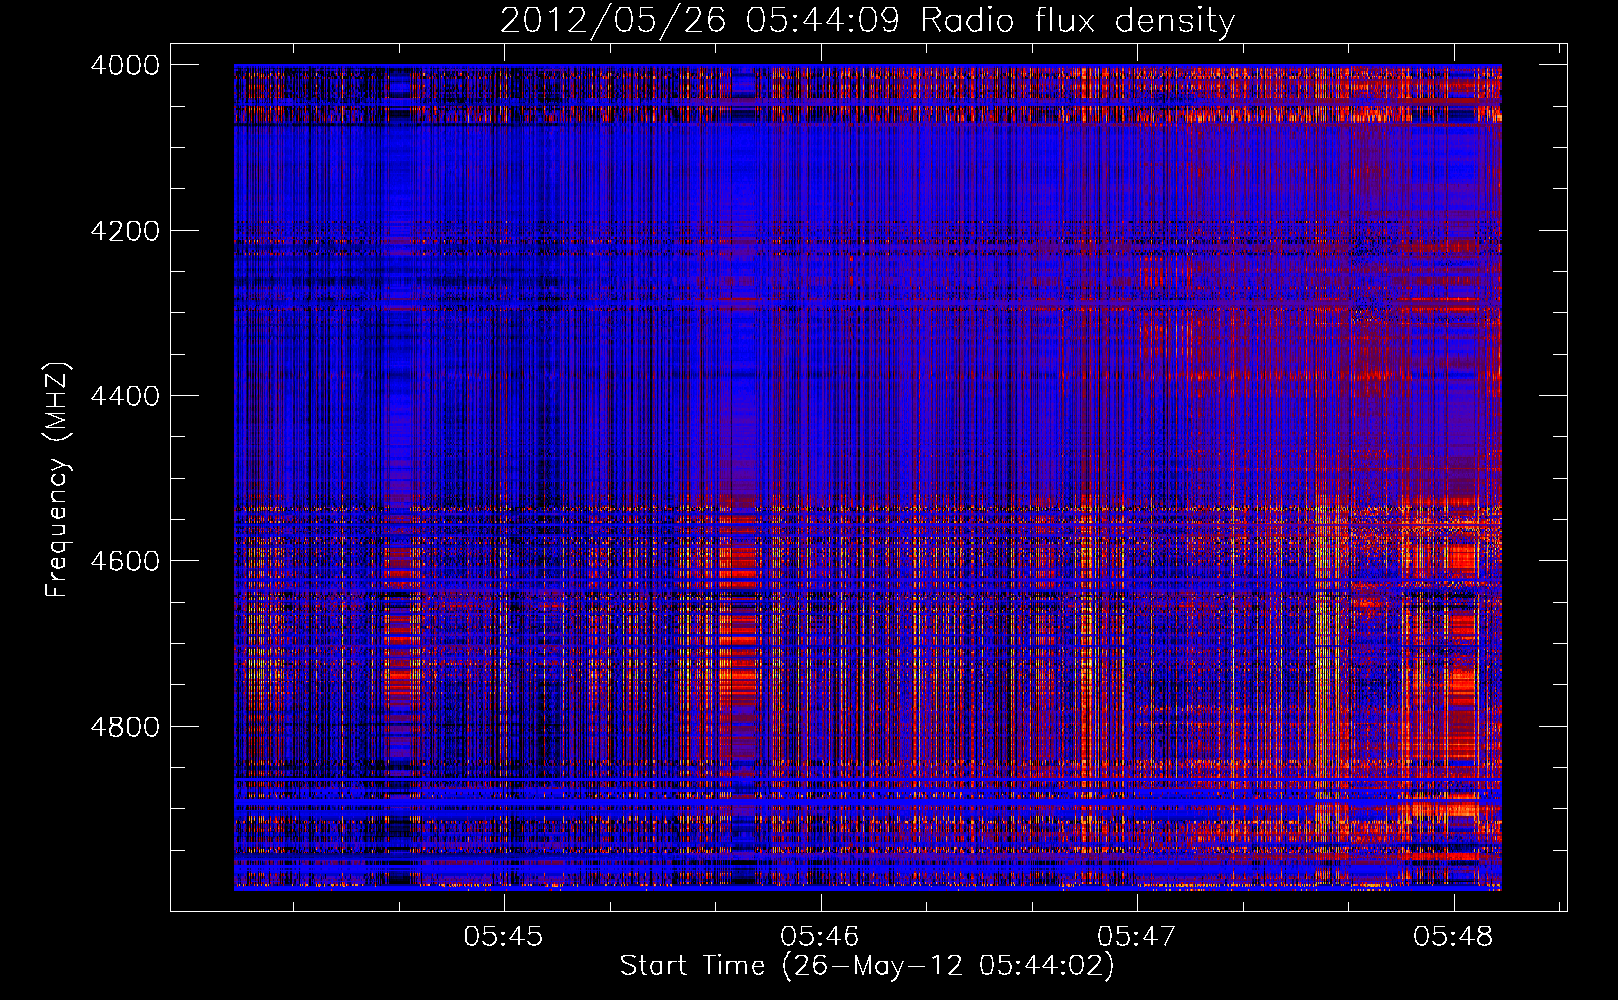Click the 05:46 time tick label

(x=820, y=936)
